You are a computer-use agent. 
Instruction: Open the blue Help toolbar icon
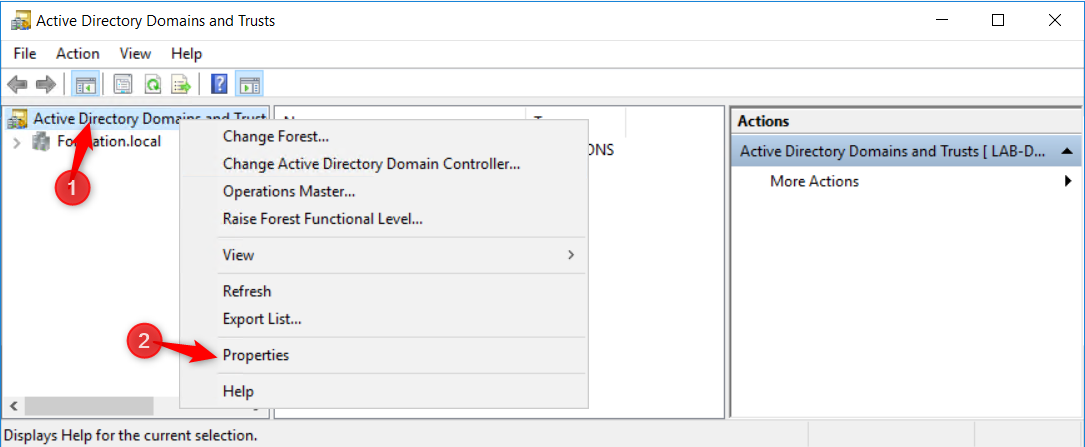pos(219,84)
